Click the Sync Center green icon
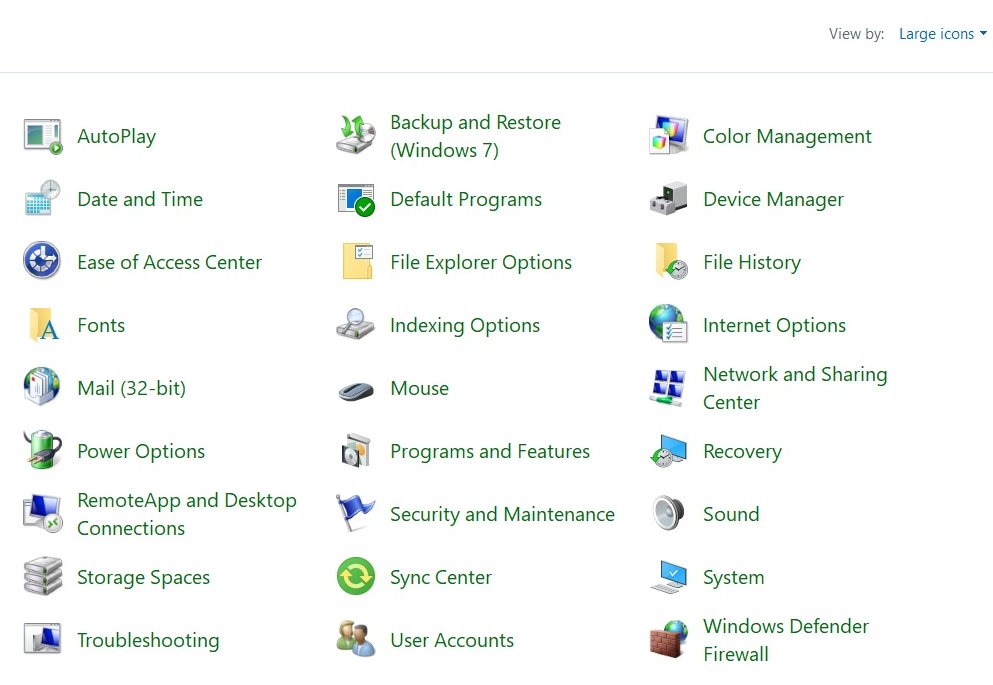Viewport: 993px width, 685px height. click(355, 576)
